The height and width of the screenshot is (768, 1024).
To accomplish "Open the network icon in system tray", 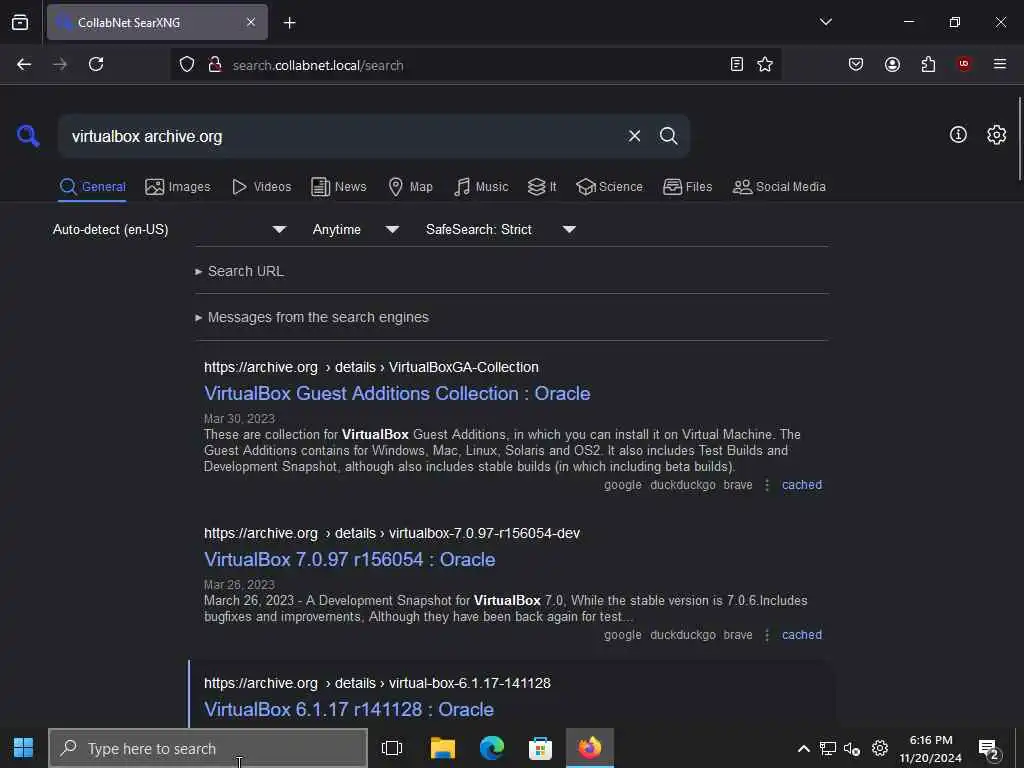I will (x=827, y=748).
